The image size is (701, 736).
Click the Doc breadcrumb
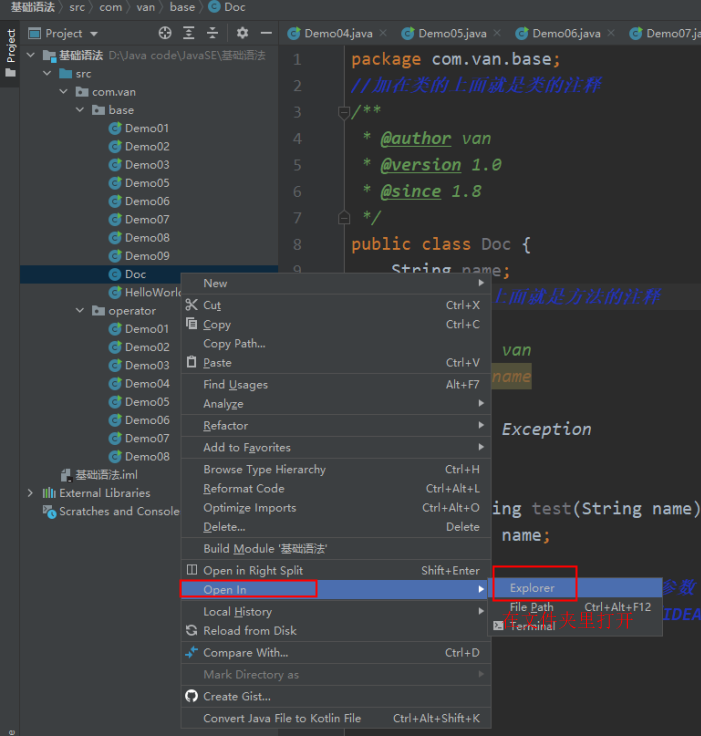point(234,7)
